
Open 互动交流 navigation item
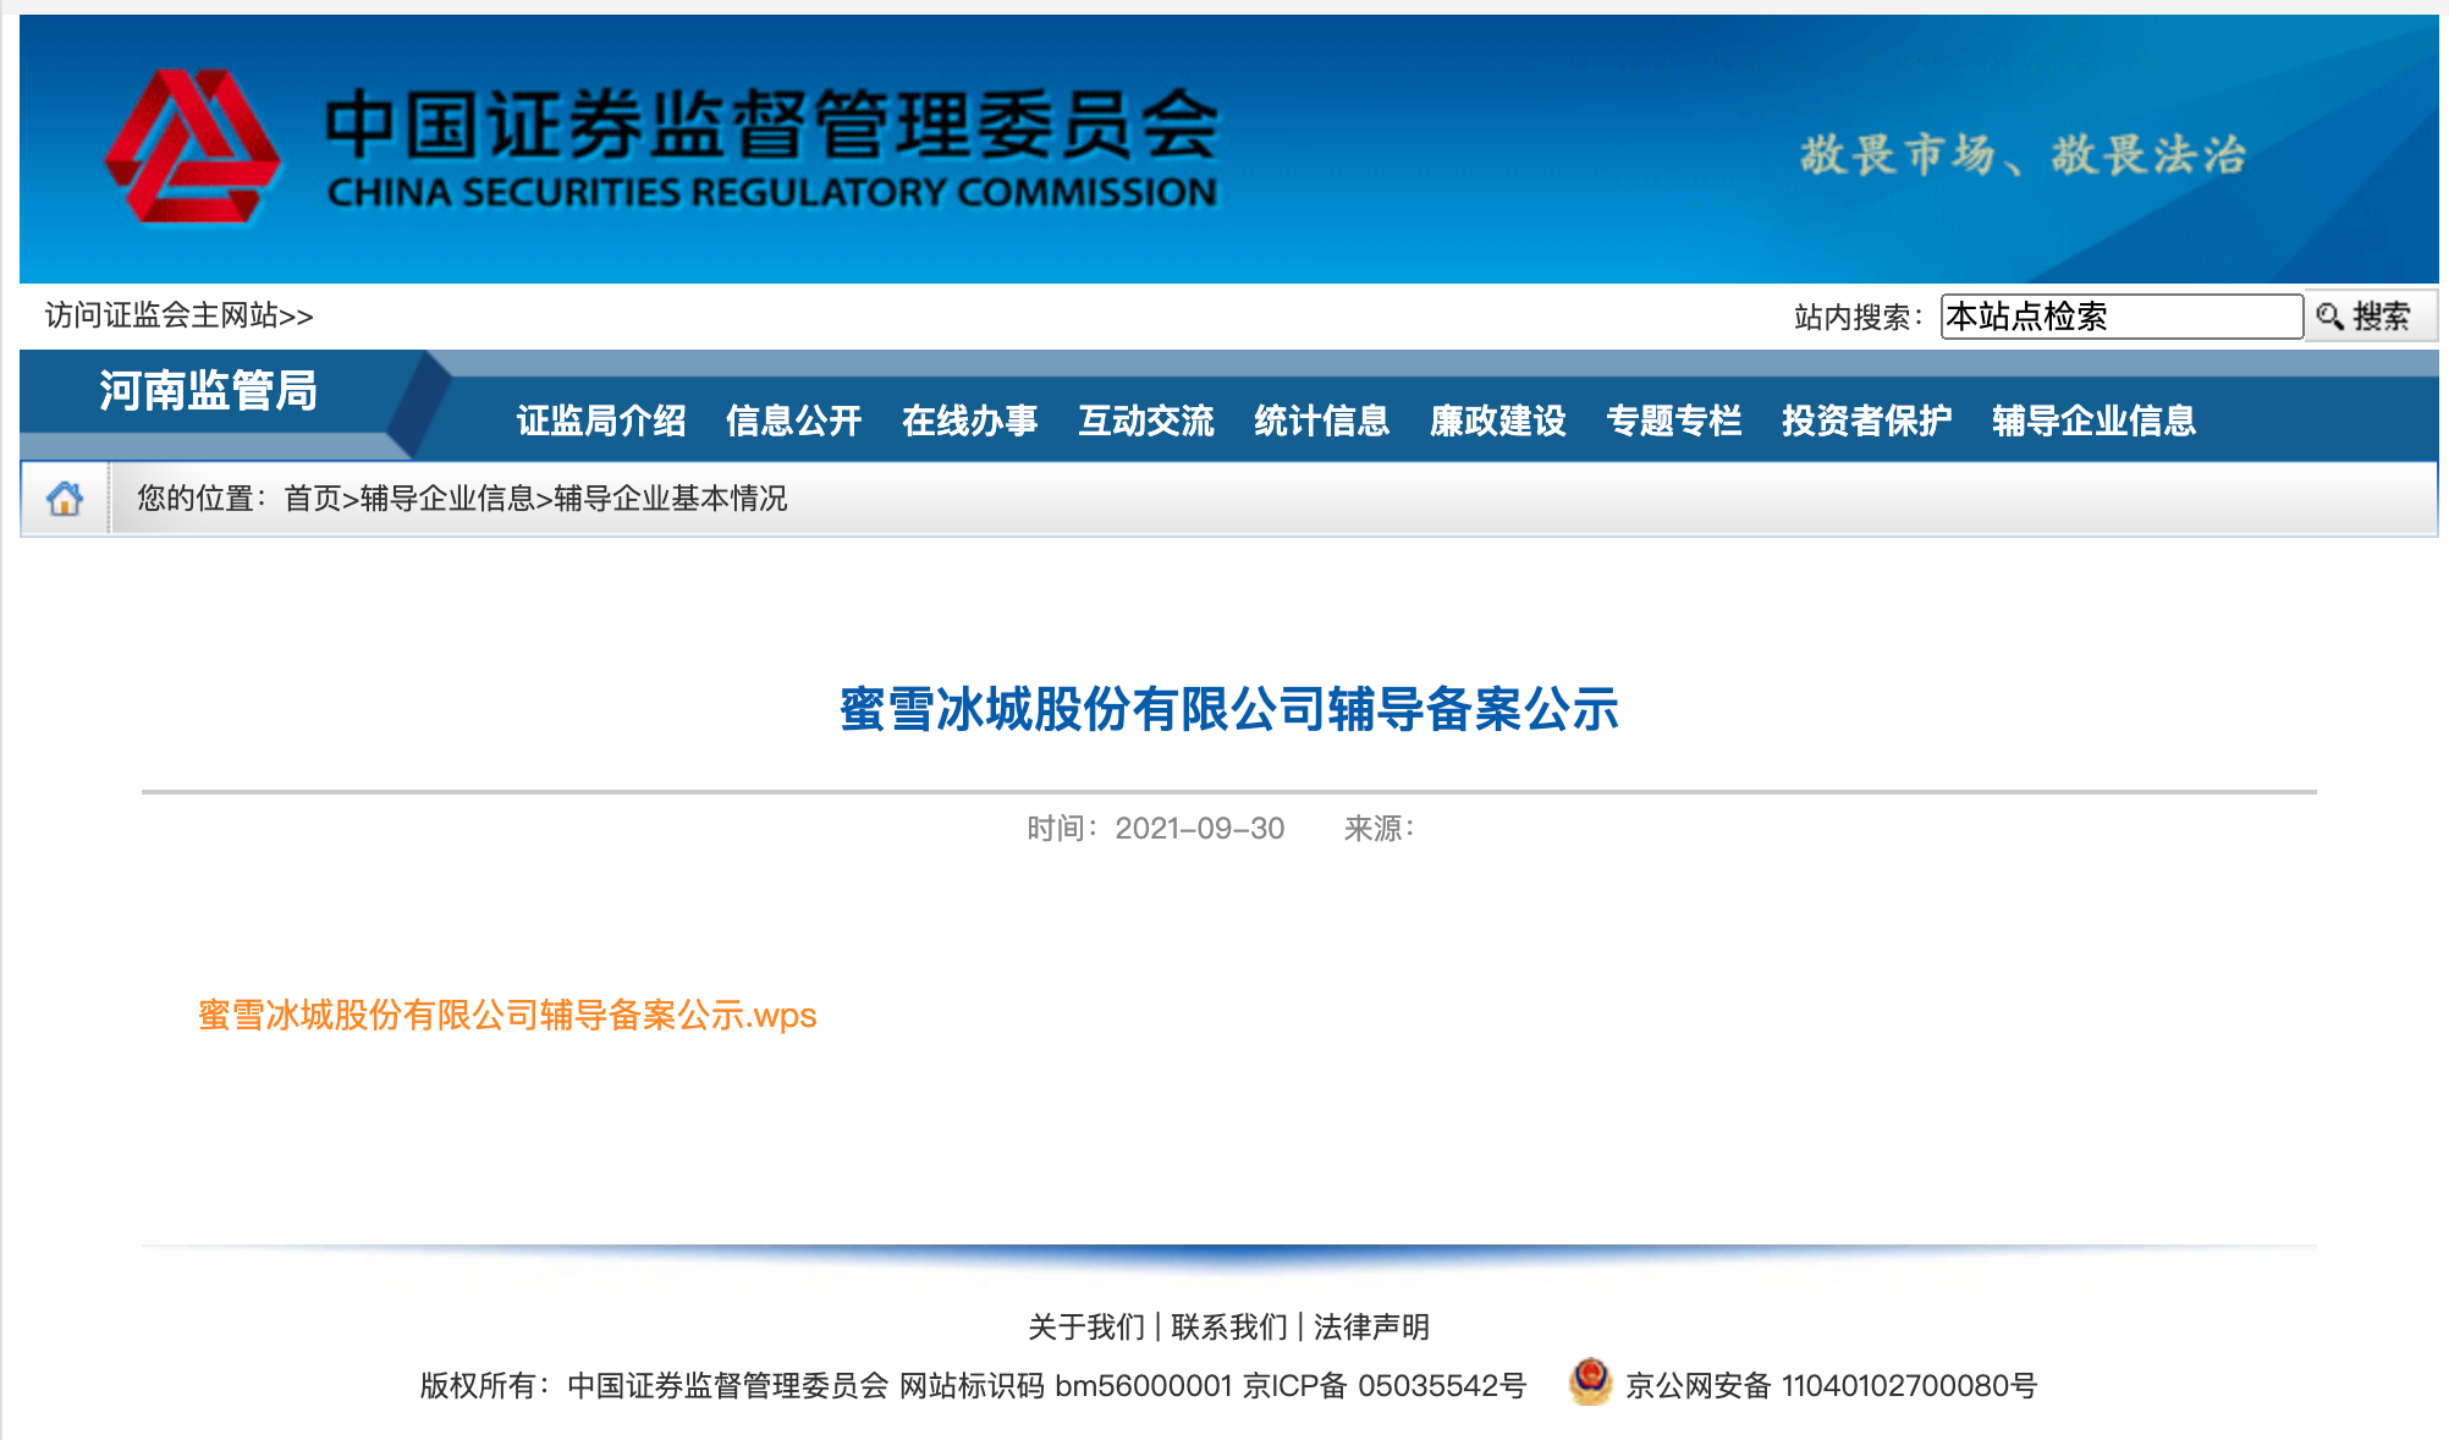[1146, 421]
